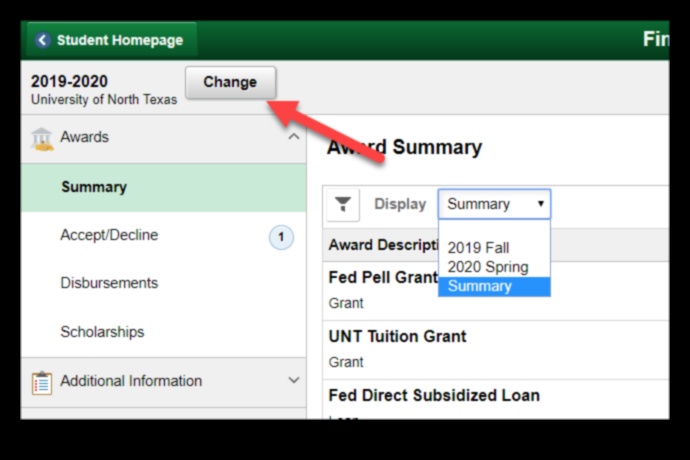The height and width of the screenshot is (460, 690).
Task: Open Additional Information menu heading
Action: 131,381
